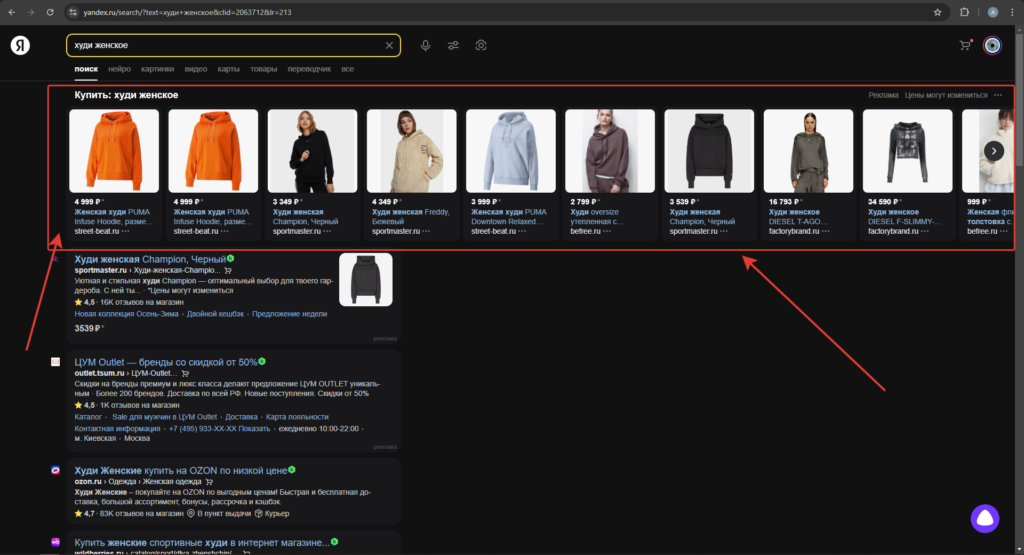Click cart icon next to sportmaster.ru breadcrumb
This screenshot has height=555, width=1024.
(228, 270)
